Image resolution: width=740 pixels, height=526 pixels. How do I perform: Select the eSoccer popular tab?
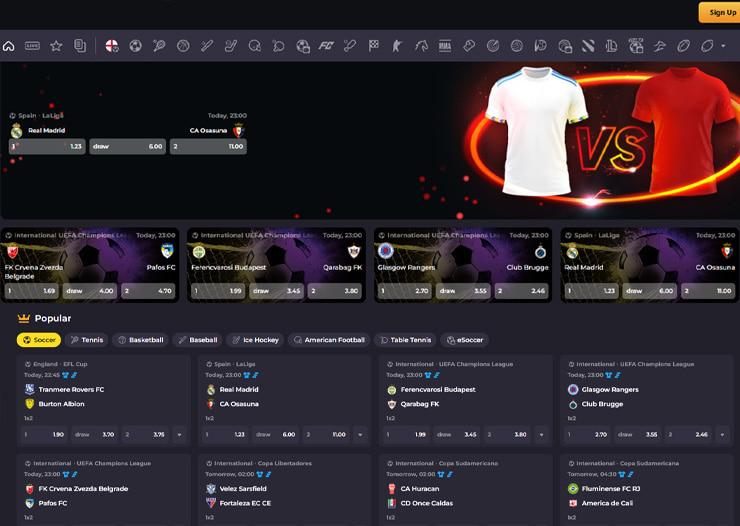tap(465, 340)
